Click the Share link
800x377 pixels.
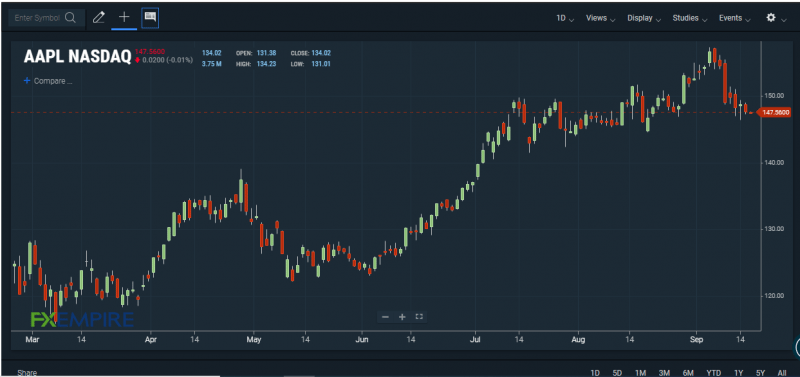click(27, 373)
